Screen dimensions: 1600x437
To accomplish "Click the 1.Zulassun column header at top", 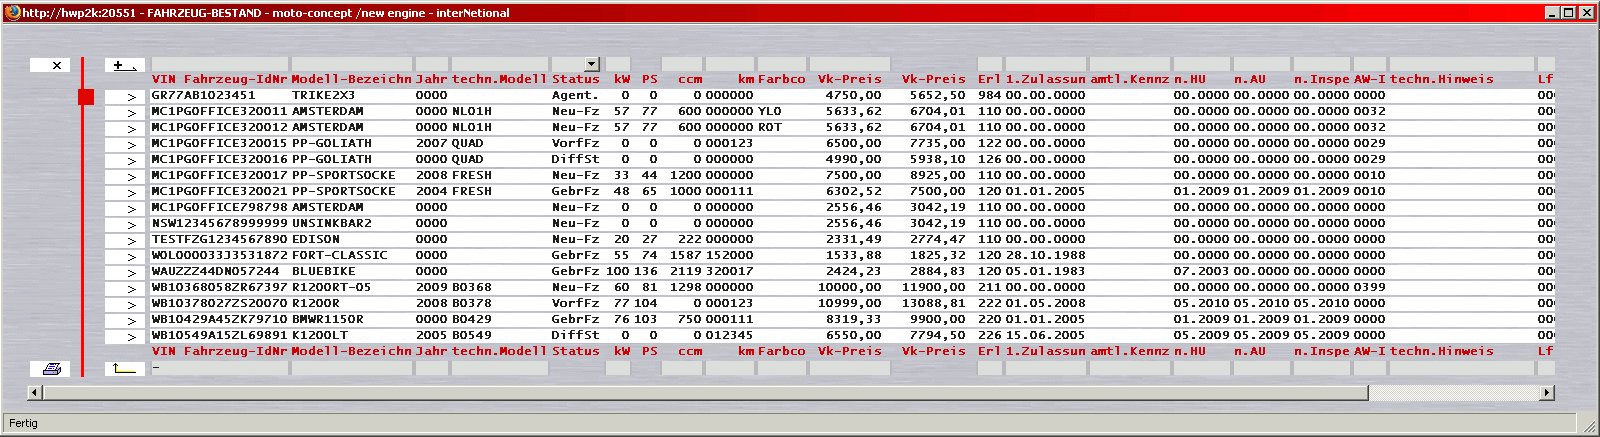I will 1045,79.
